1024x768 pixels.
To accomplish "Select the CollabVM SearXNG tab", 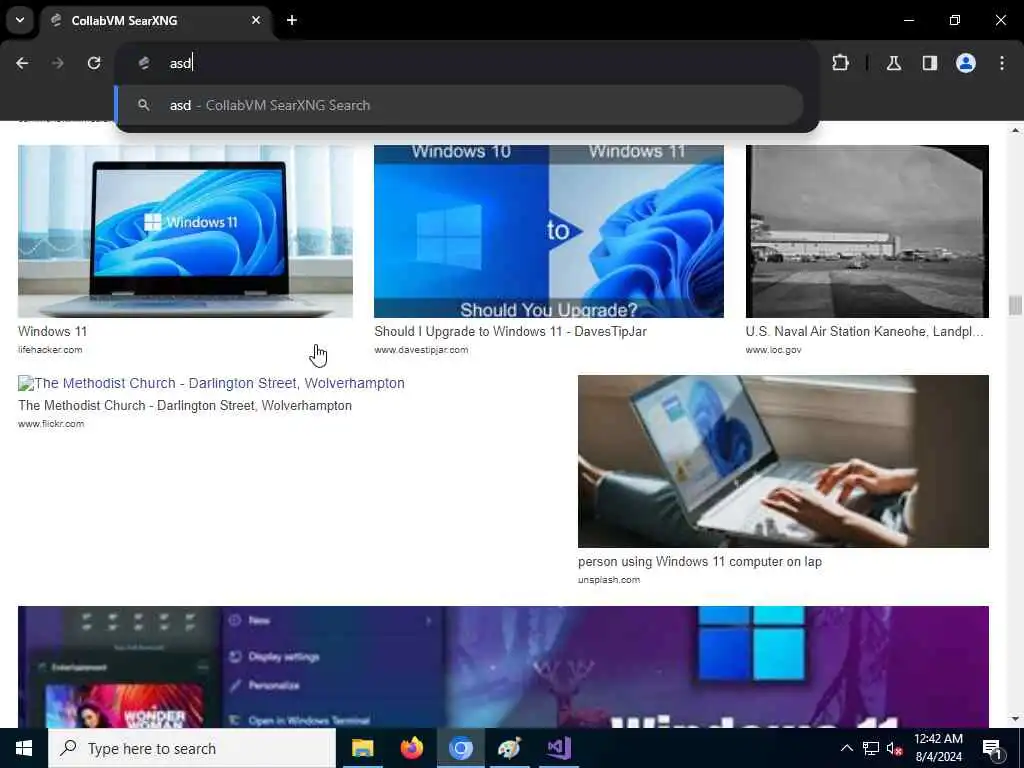I will pos(155,21).
